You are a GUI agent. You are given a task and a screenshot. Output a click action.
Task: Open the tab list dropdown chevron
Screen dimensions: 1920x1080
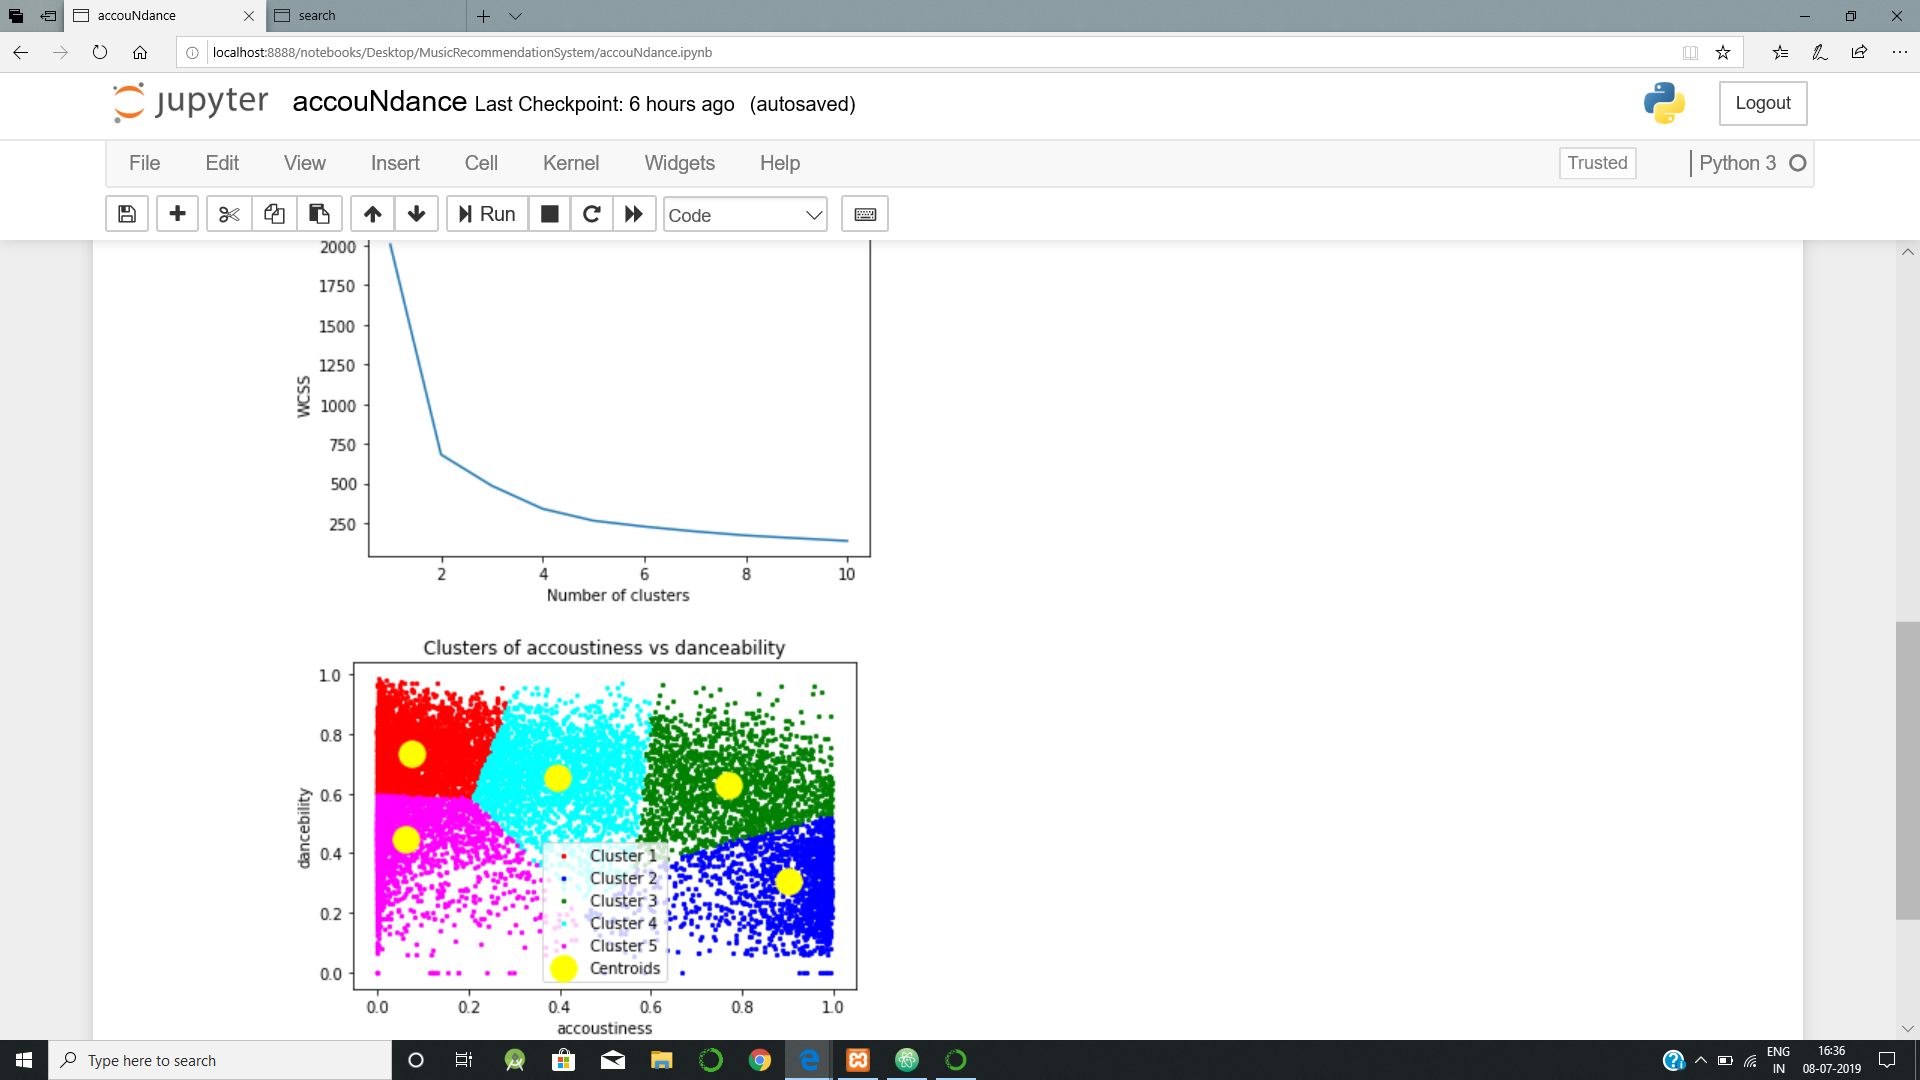(515, 15)
